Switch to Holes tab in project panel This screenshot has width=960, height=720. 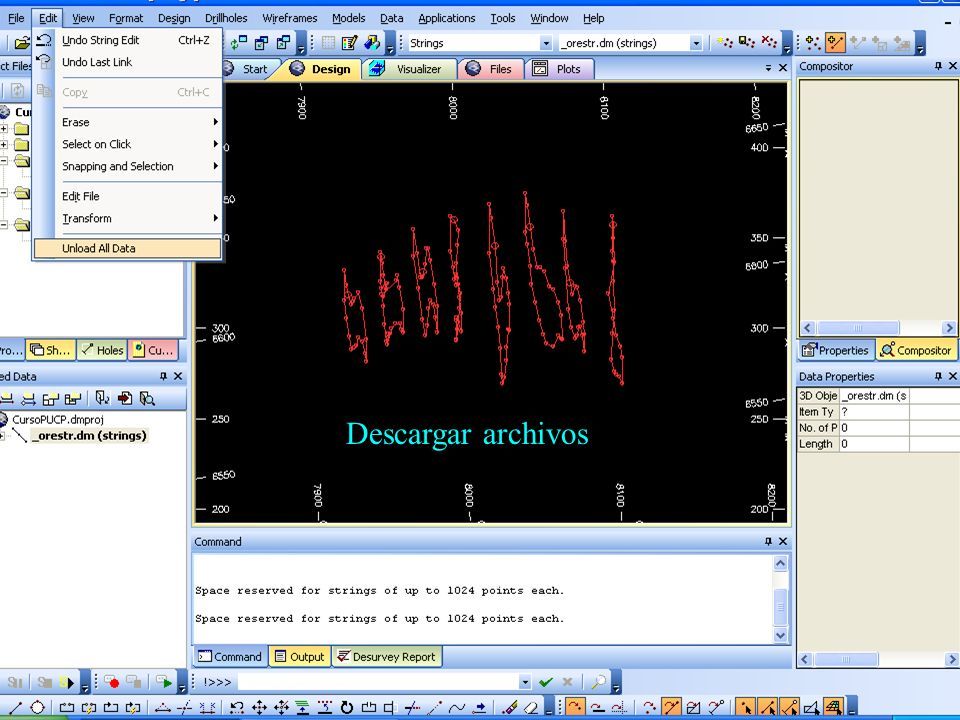[102, 350]
